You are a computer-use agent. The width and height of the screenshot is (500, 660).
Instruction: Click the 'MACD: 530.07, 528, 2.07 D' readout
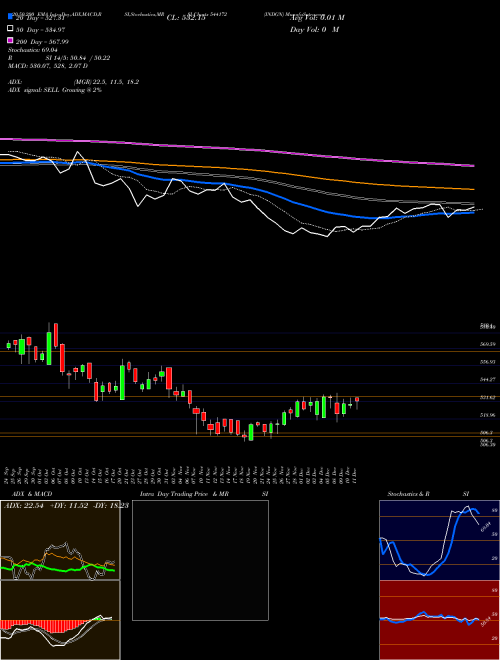[48, 66]
